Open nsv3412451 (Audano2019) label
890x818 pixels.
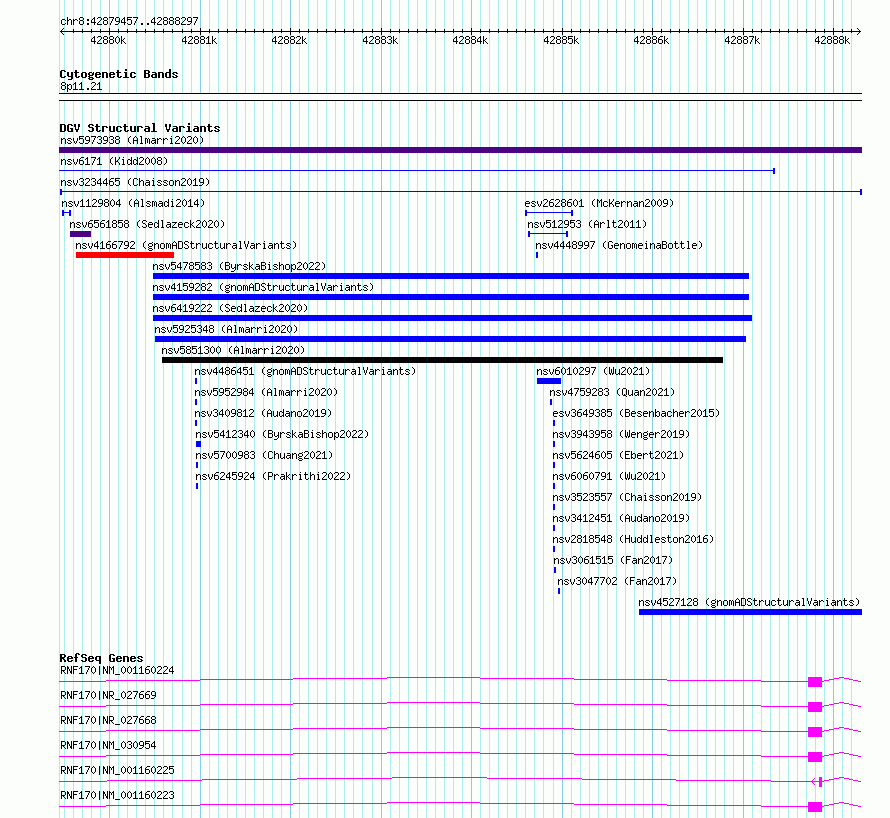[622, 518]
